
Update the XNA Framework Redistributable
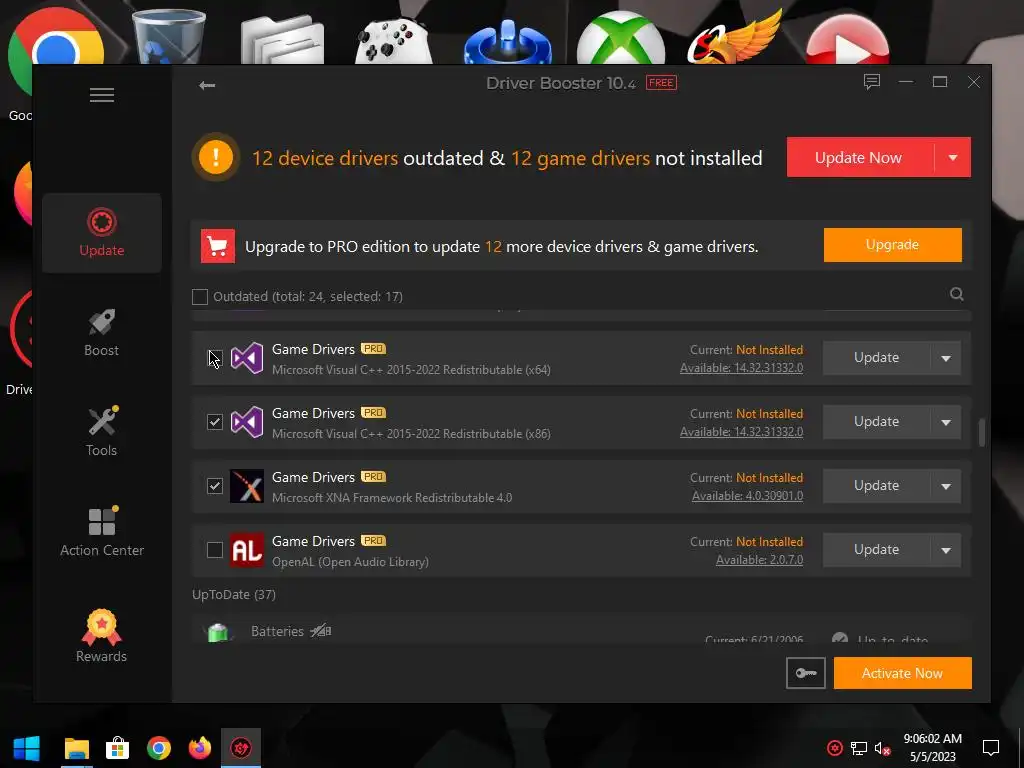(x=876, y=486)
